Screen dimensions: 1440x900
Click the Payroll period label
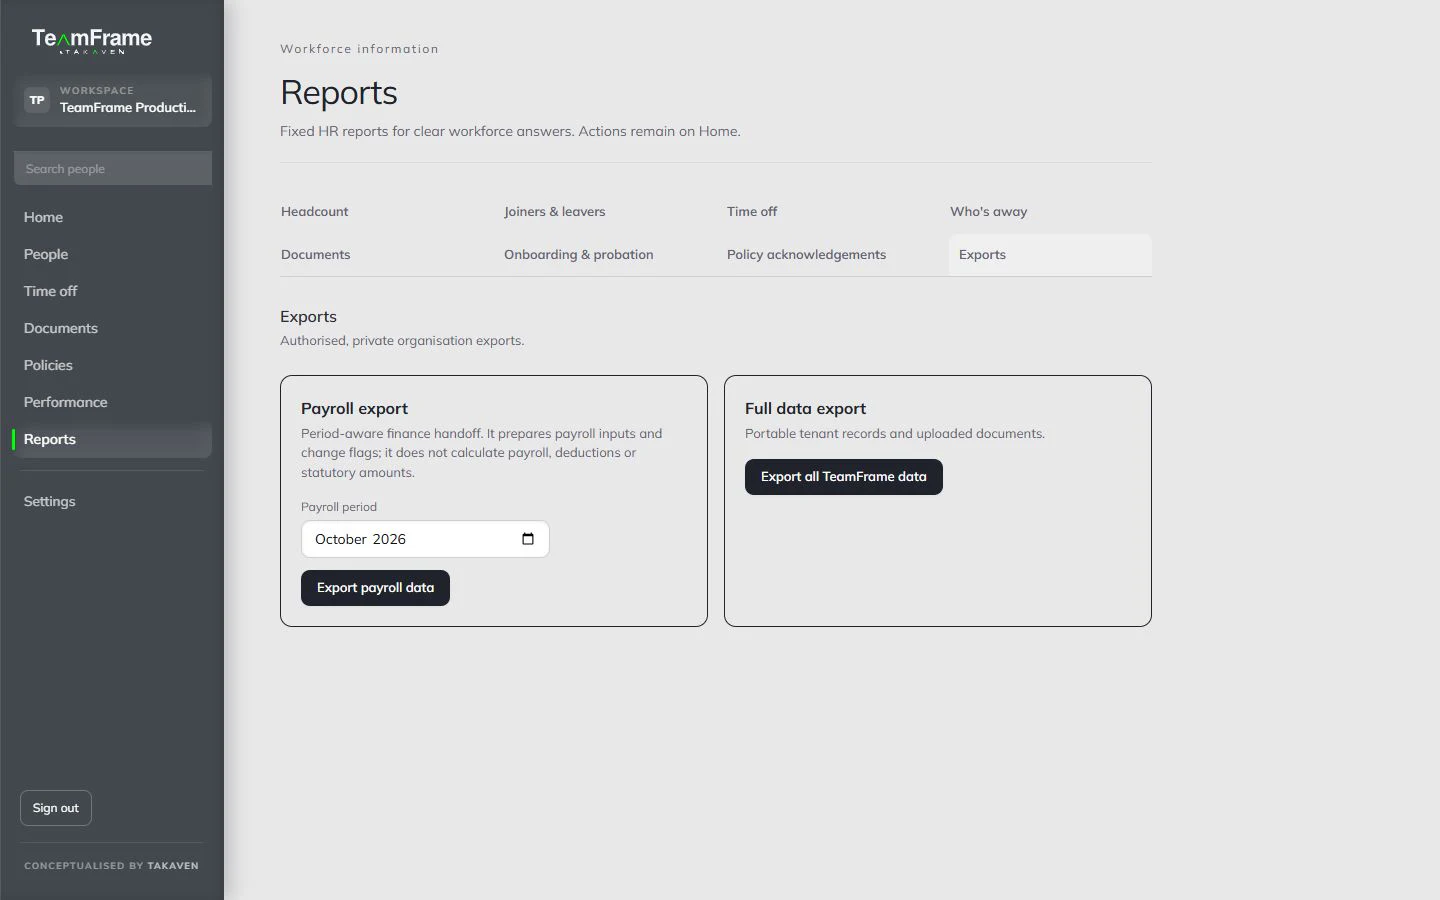(339, 507)
